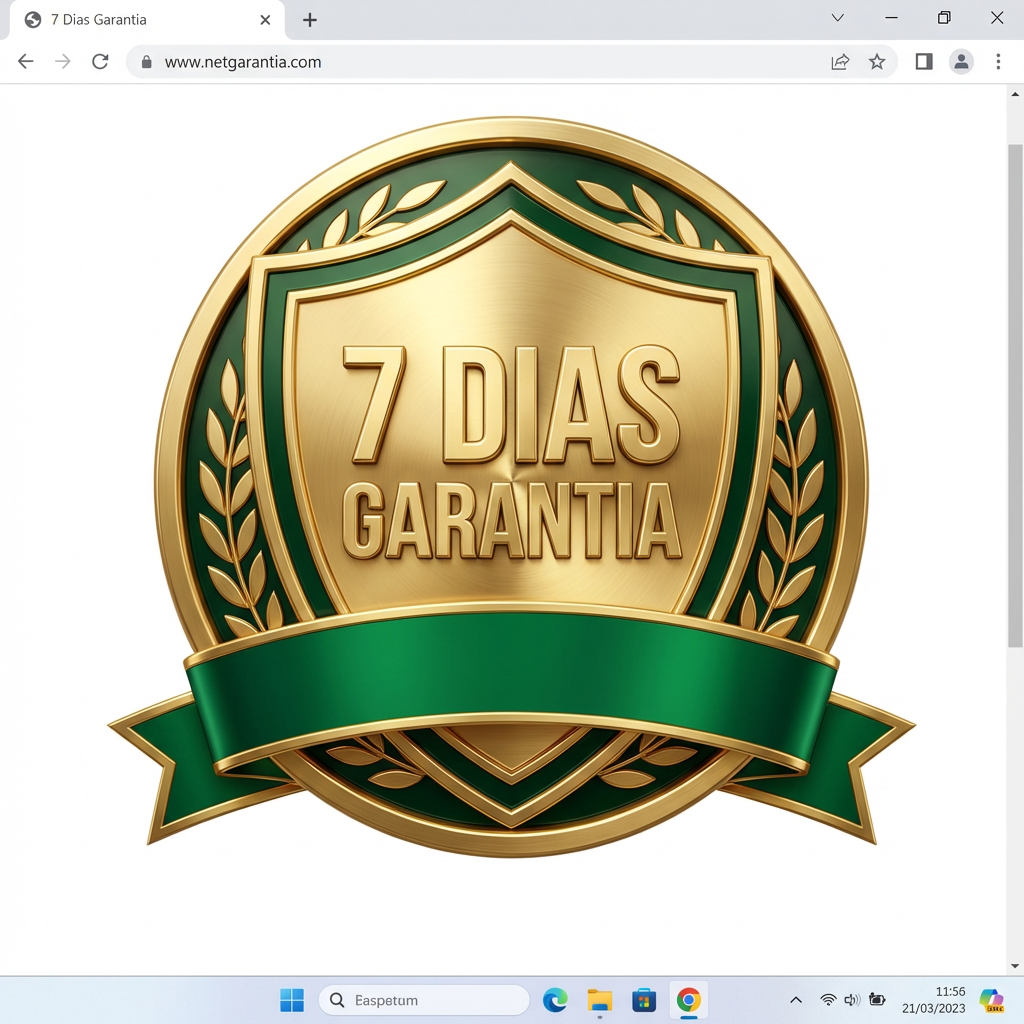Select the 7 Dias Garantia tab

(130, 19)
